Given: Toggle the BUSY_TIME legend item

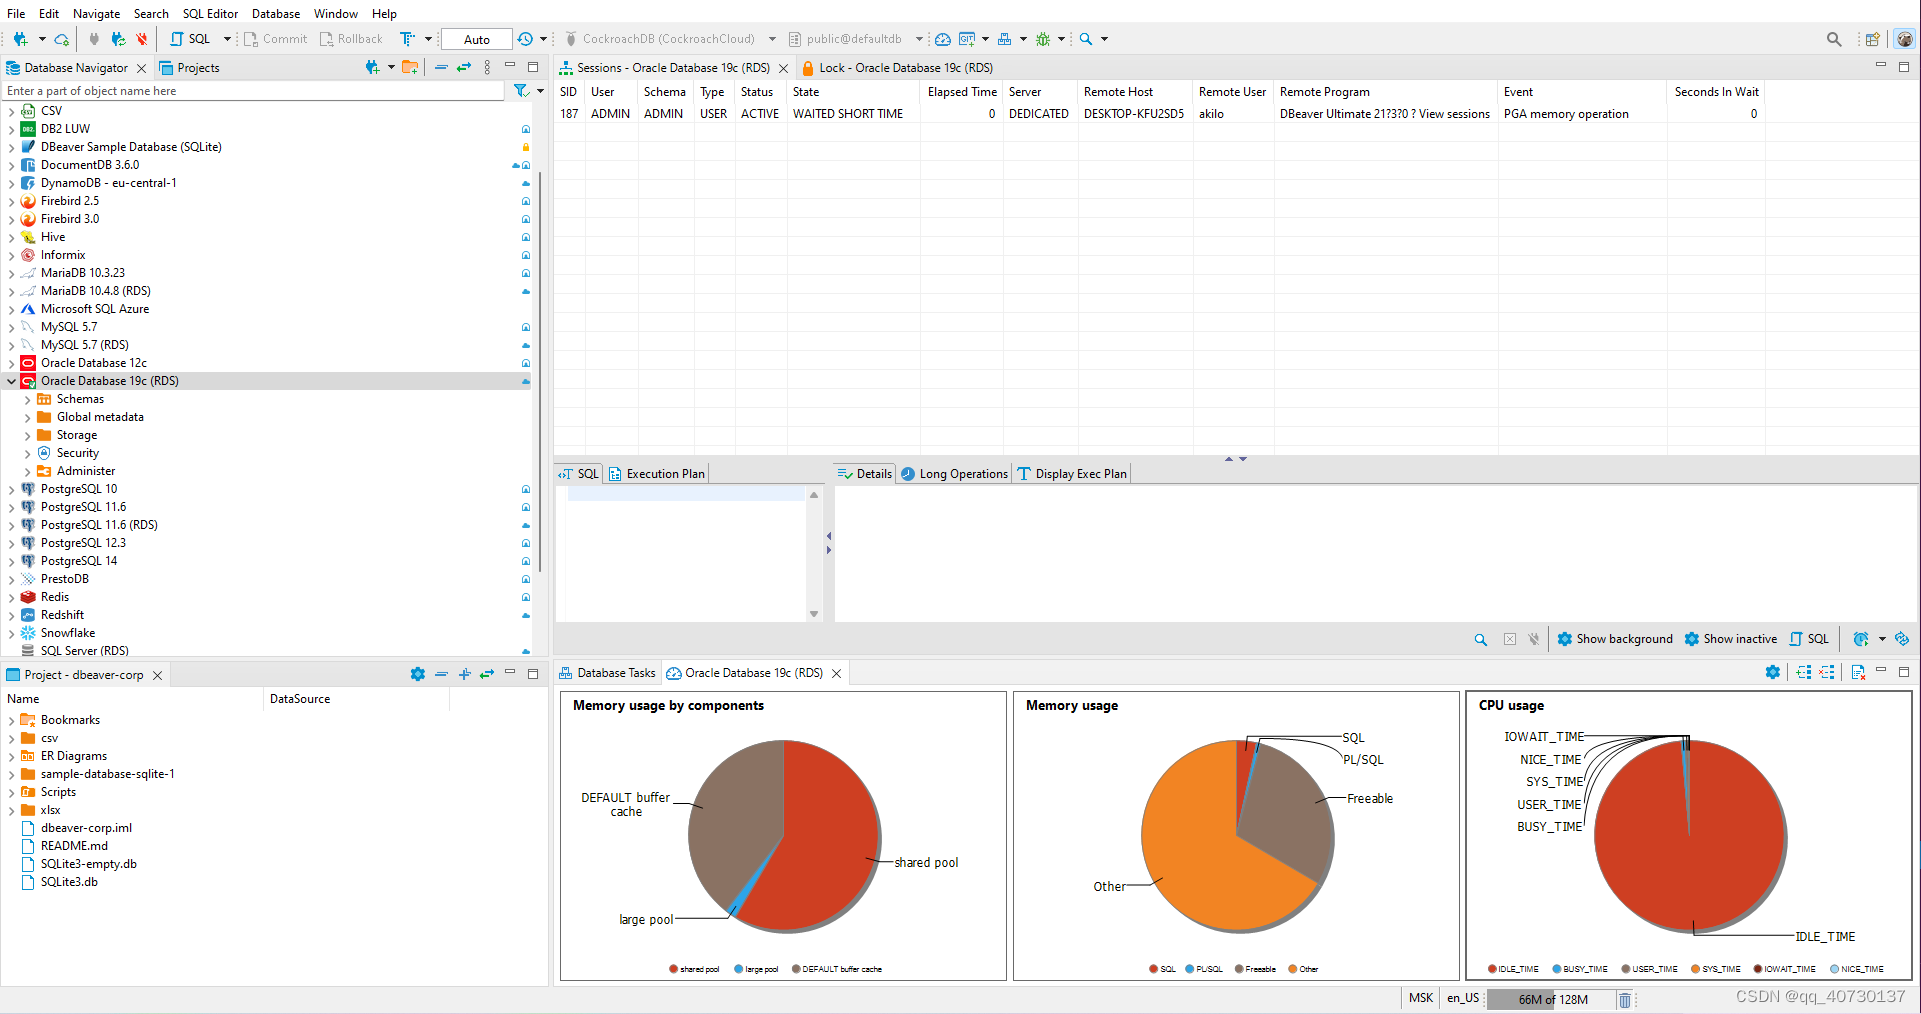Looking at the screenshot, I should coord(1580,969).
